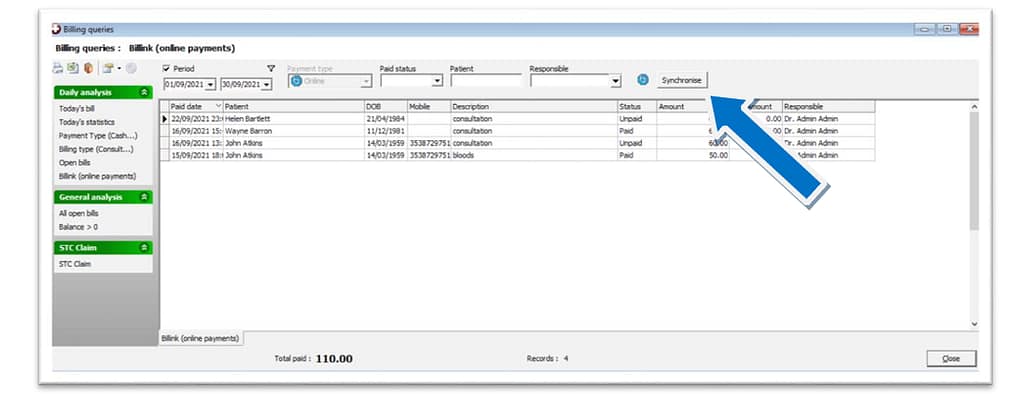Collapse the Daily analysis panel
1024x409 pixels.
pyautogui.click(x=145, y=92)
